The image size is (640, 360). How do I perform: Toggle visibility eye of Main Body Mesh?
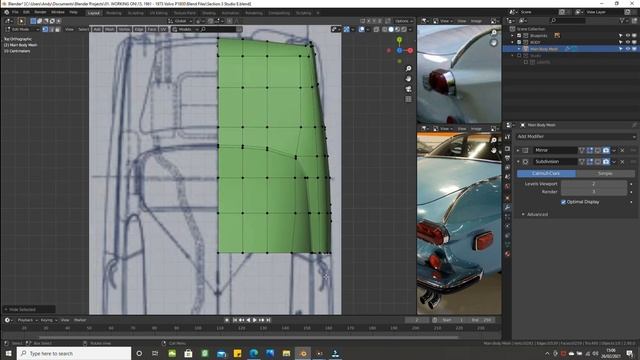point(628,49)
